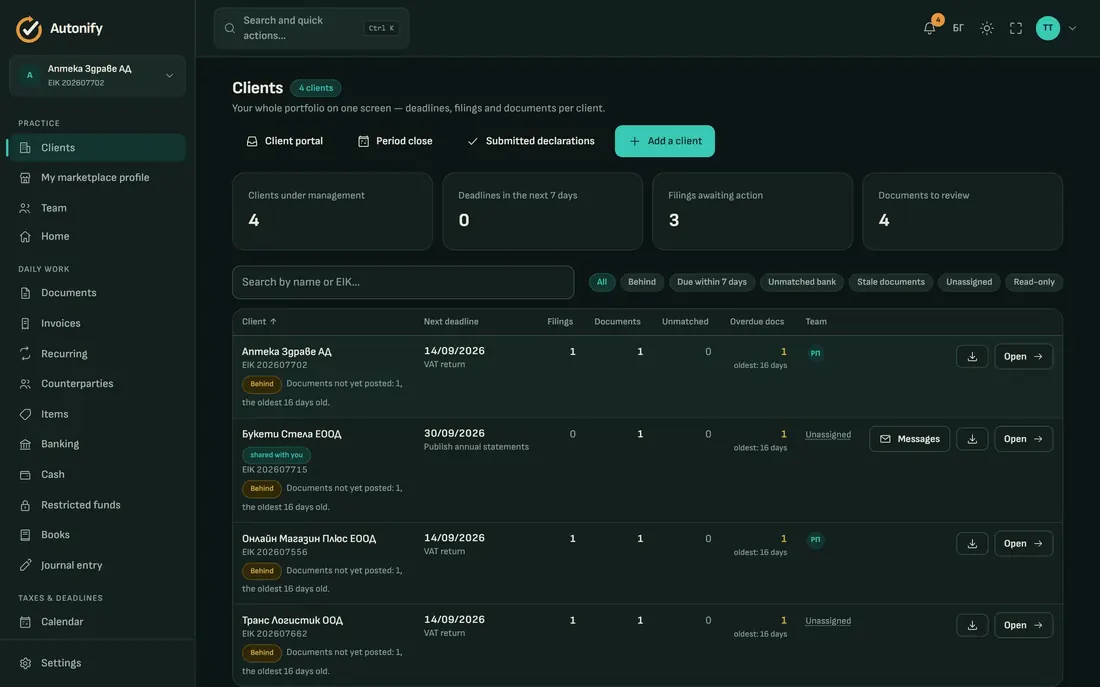The height and width of the screenshot is (687, 1100).
Task: Open My marketplace profile
Action: (98, 178)
